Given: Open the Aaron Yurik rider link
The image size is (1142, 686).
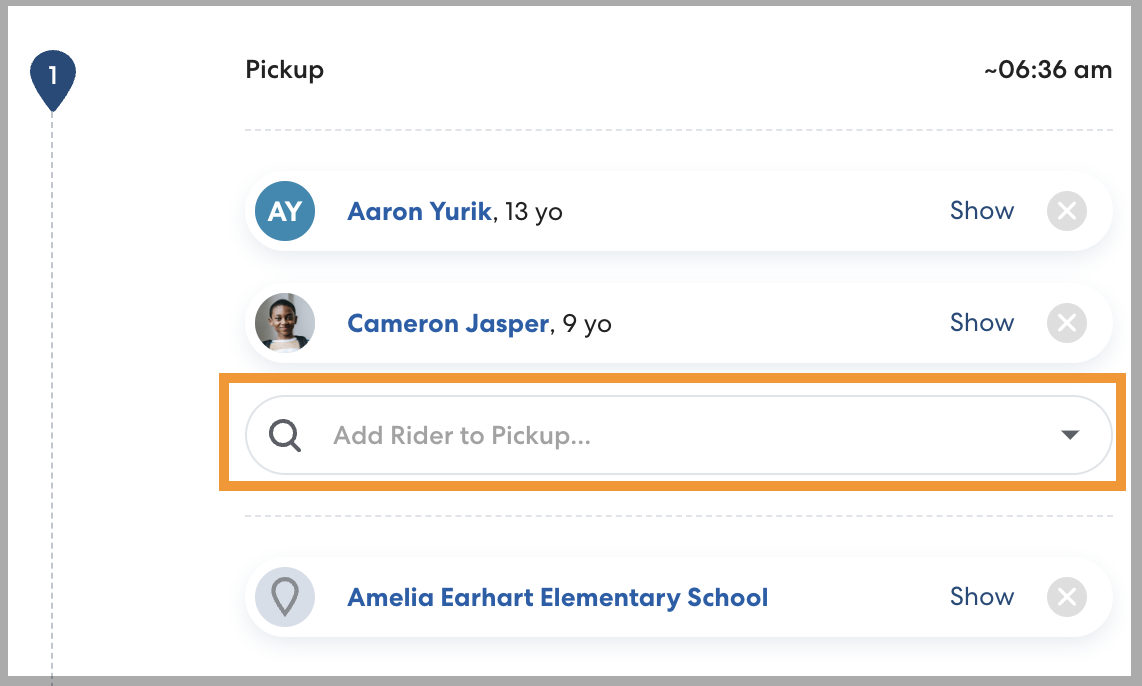Looking at the screenshot, I should pos(419,212).
